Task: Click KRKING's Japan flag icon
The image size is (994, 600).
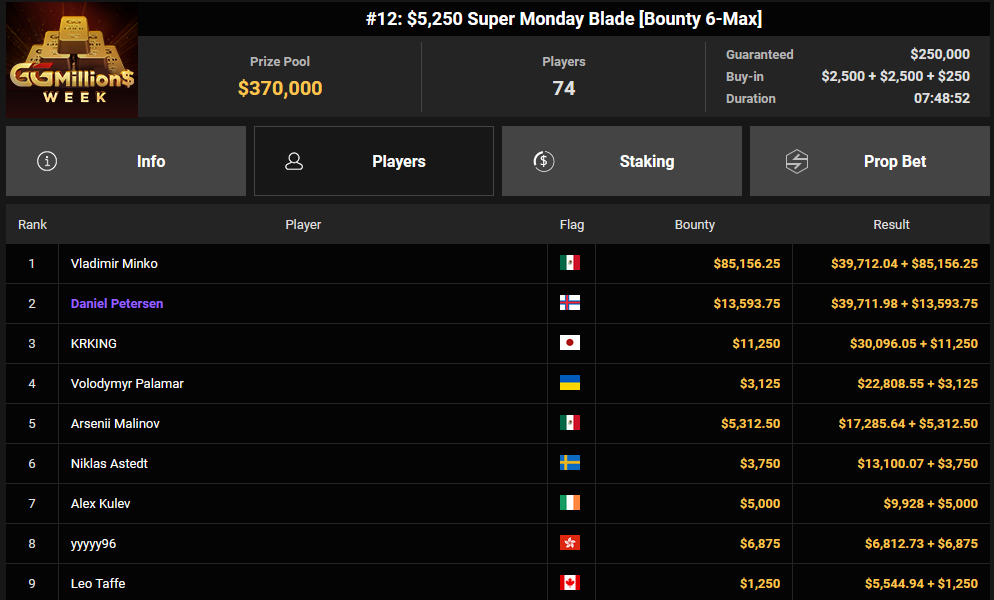Action: [x=570, y=342]
